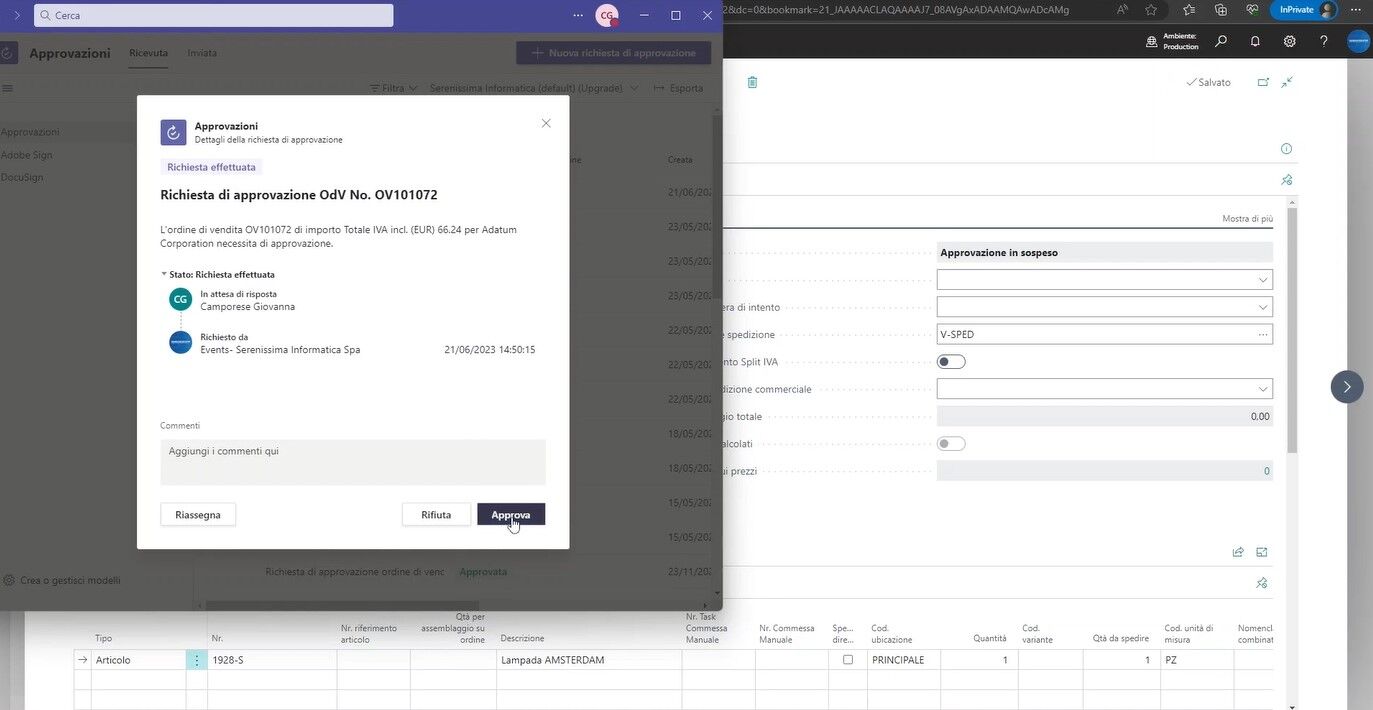The width and height of the screenshot is (1373, 710).
Task: Delete the order using the trash icon
Action: (753, 82)
